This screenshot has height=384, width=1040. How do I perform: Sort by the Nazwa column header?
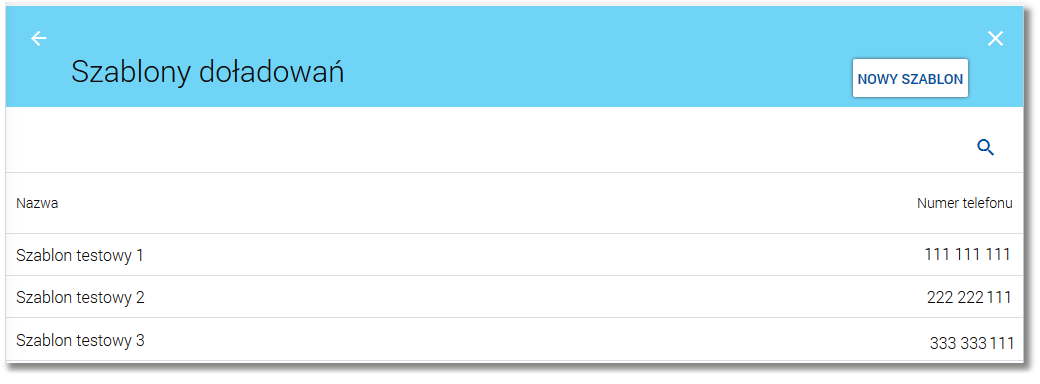pos(37,204)
